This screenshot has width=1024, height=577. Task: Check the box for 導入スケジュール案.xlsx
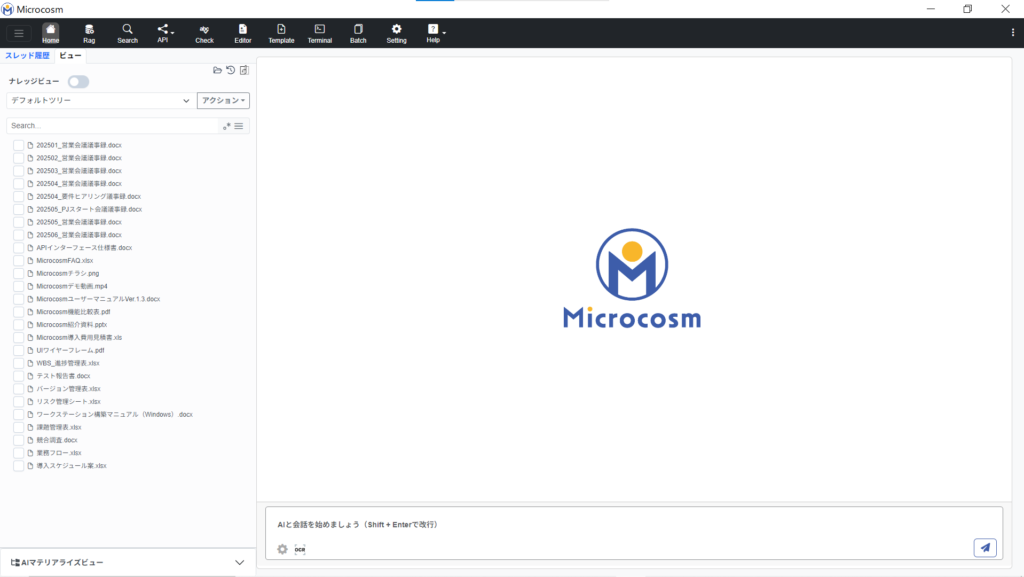pyautogui.click(x=18, y=466)
